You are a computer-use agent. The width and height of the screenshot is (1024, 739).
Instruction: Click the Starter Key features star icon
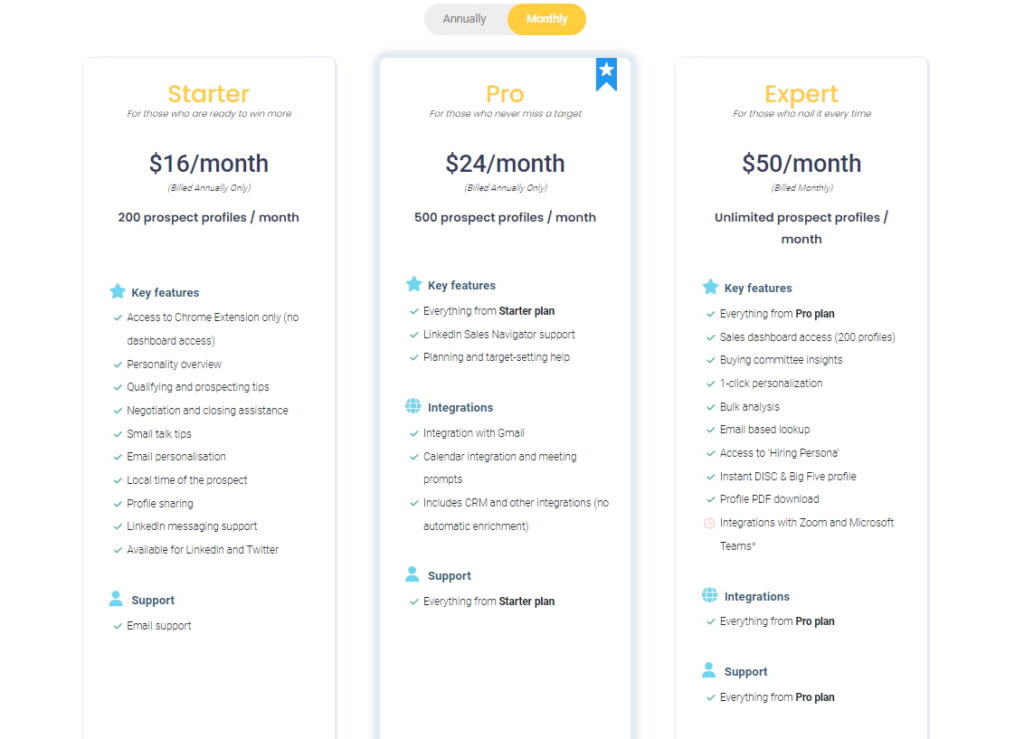click(x=117, y=292)
